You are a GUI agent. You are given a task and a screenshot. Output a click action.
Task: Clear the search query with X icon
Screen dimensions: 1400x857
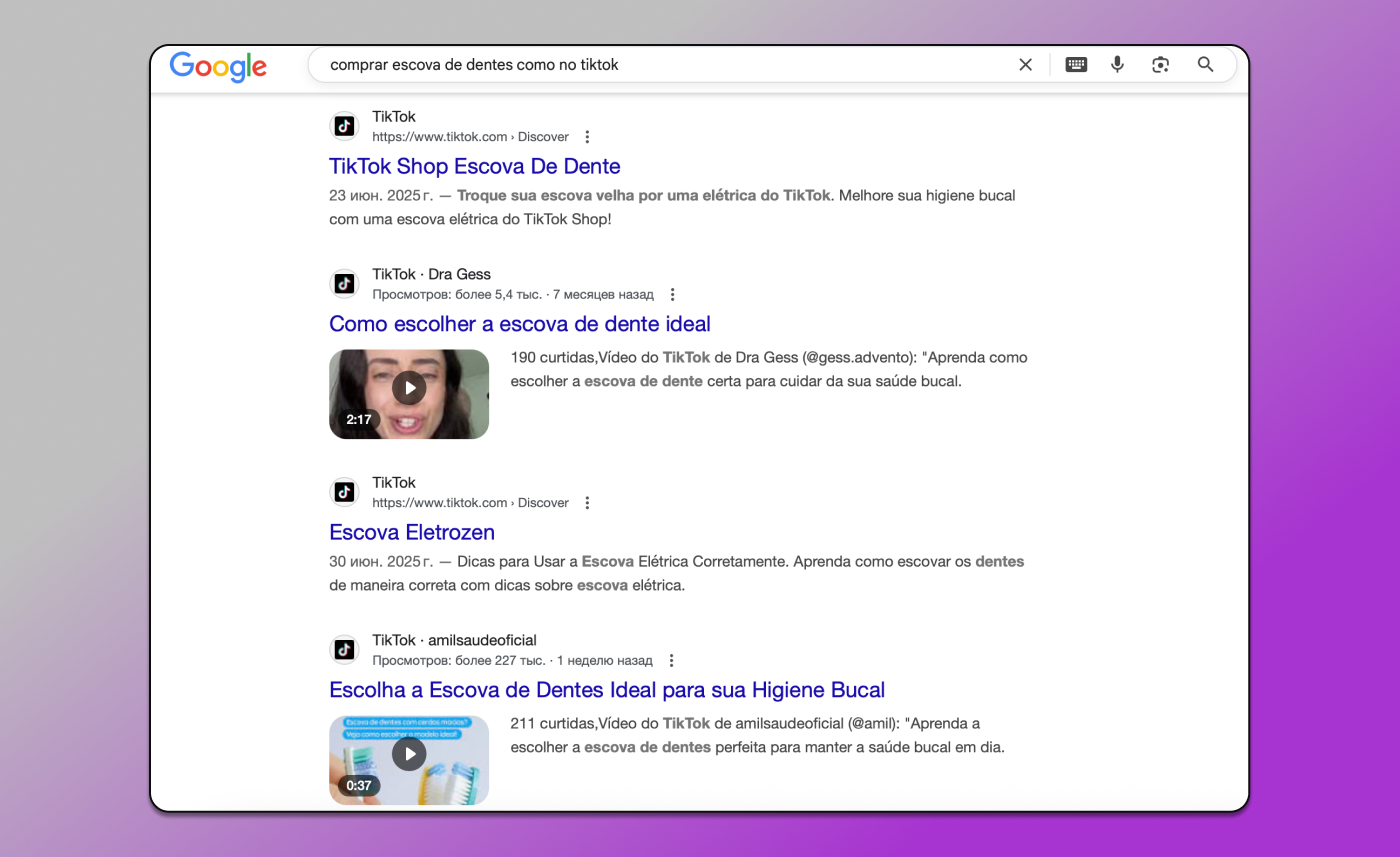1025,65
